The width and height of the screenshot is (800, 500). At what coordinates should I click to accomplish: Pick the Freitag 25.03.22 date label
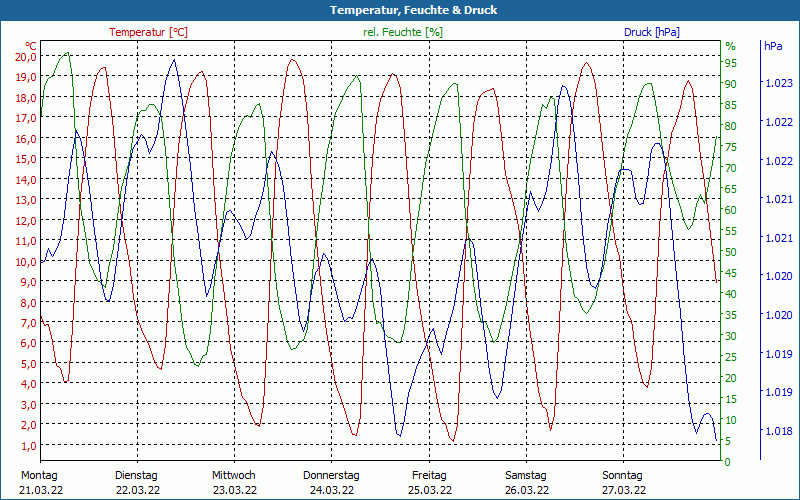[428, 482]
